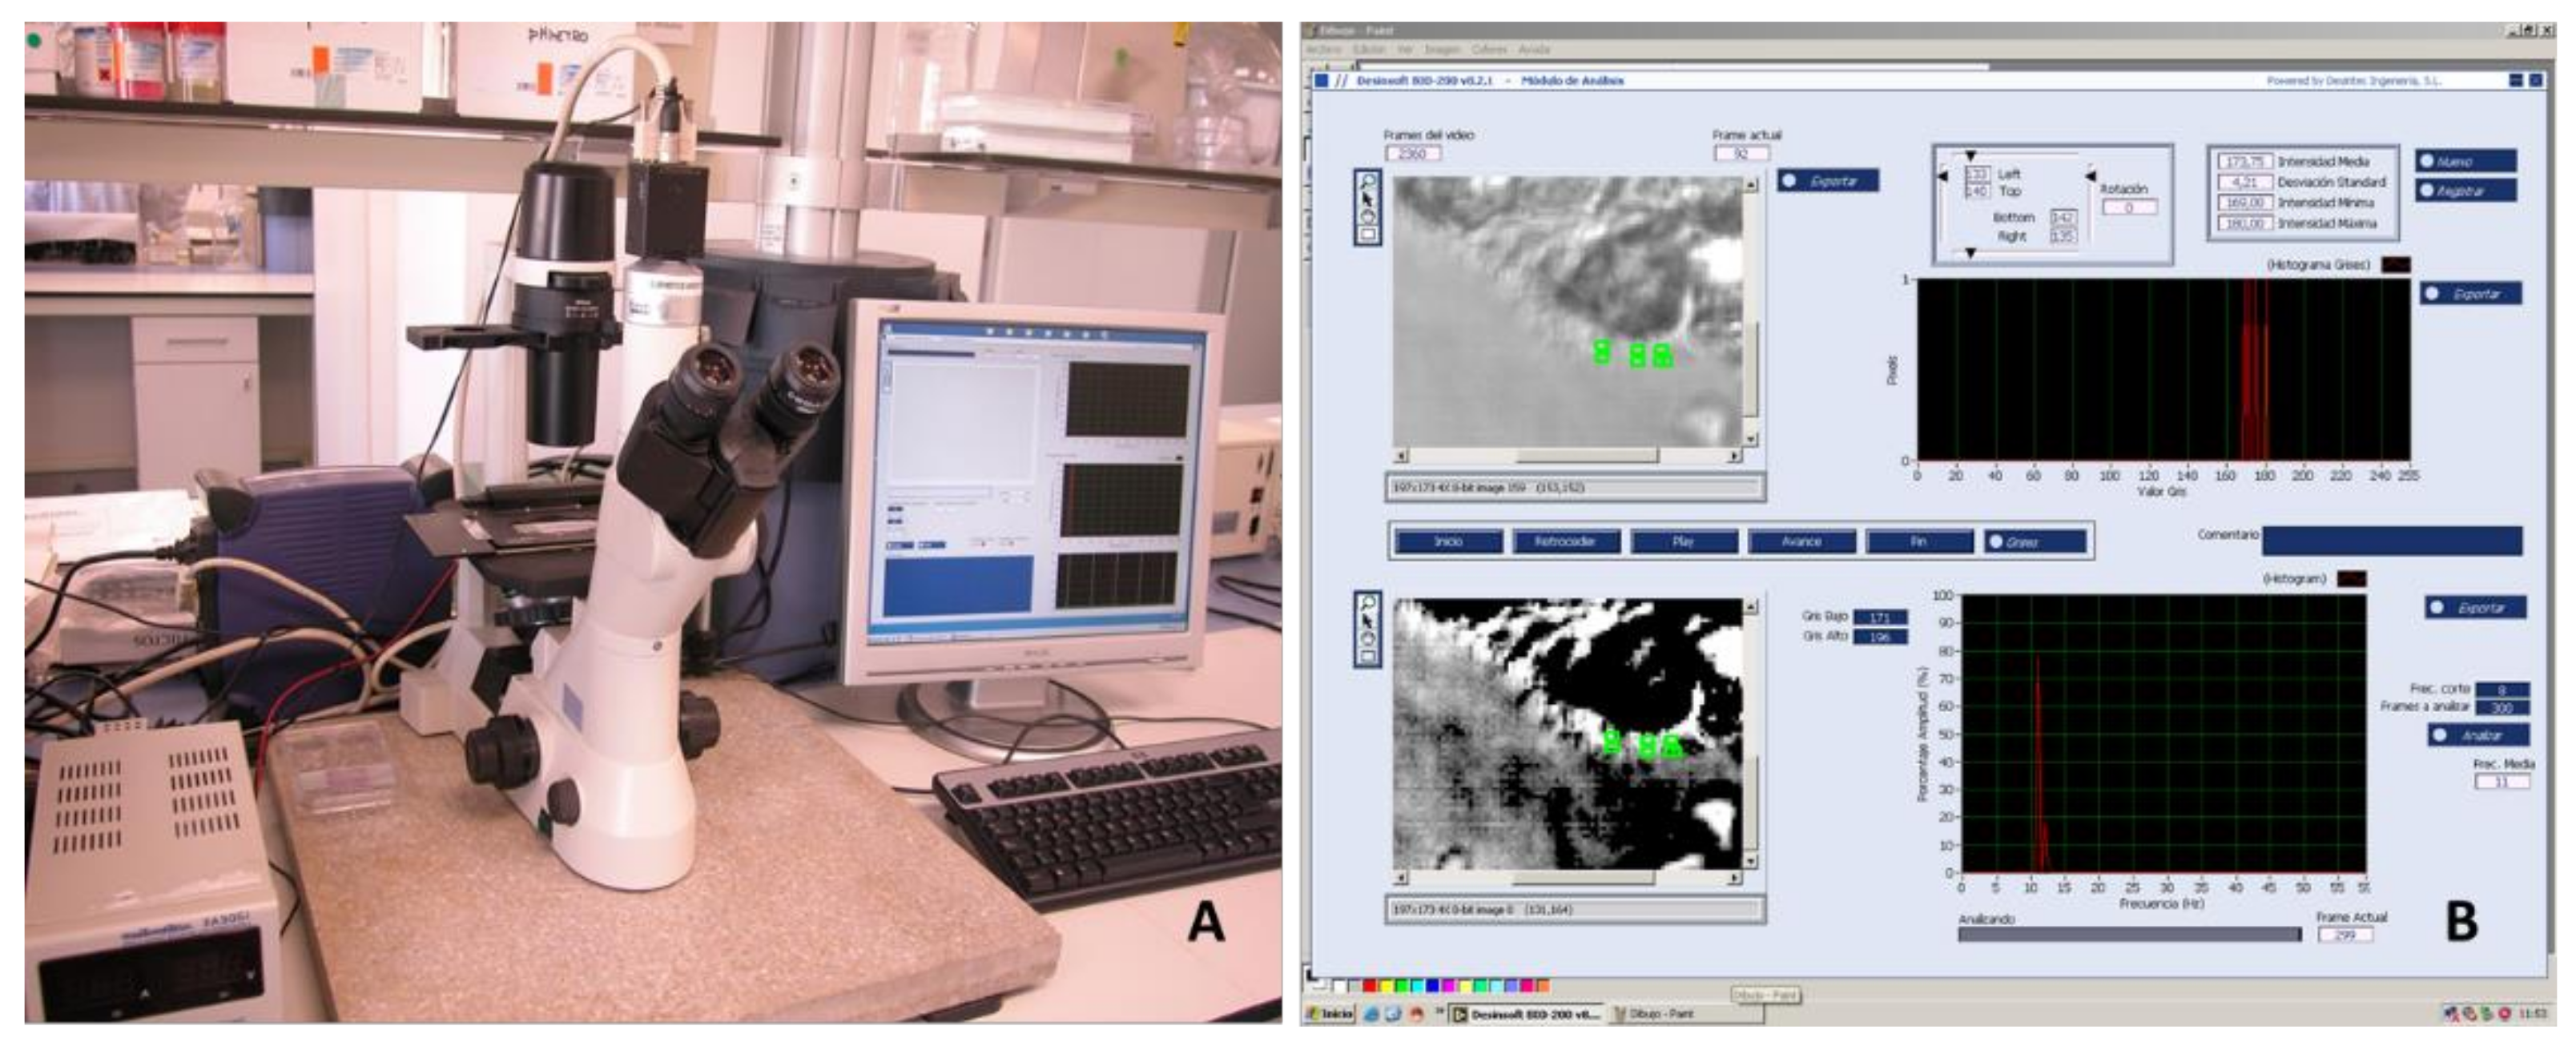The height and width of the screenshot is (1054, 2576).
Task: Choose the oval tool beside the bottom image
Action: [x=1368, y=639]
